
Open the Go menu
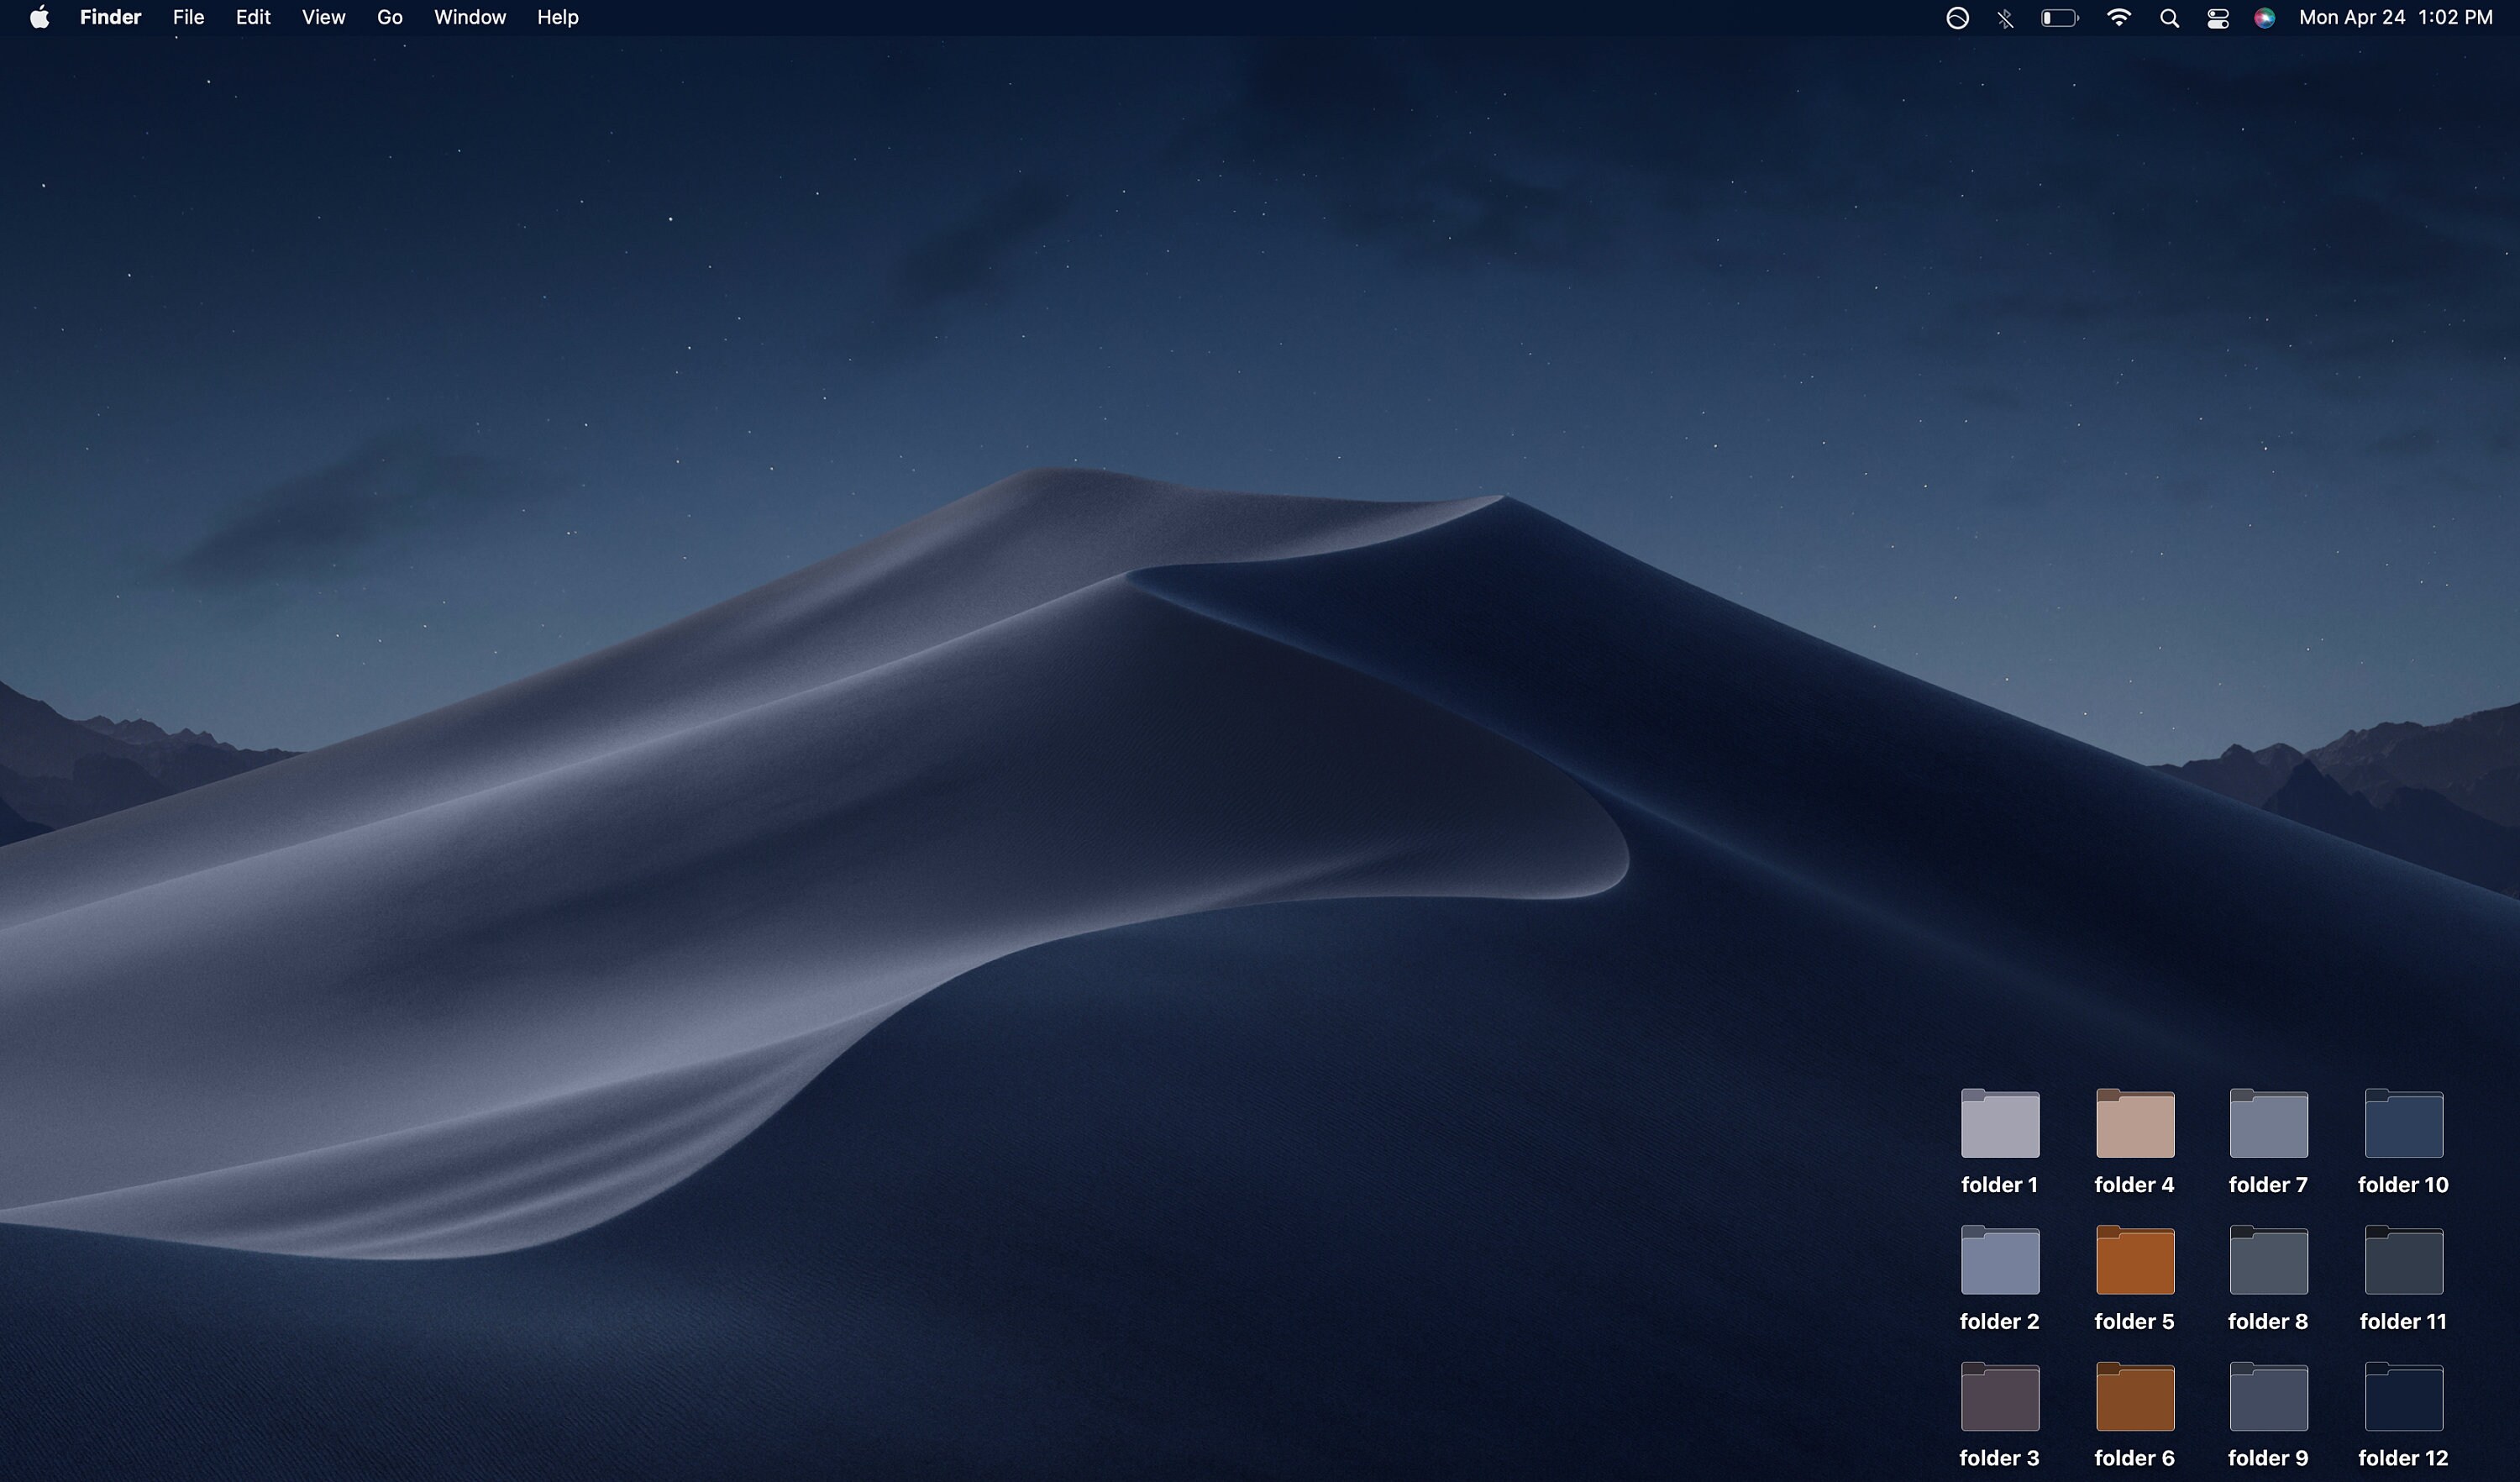(389, 17)
